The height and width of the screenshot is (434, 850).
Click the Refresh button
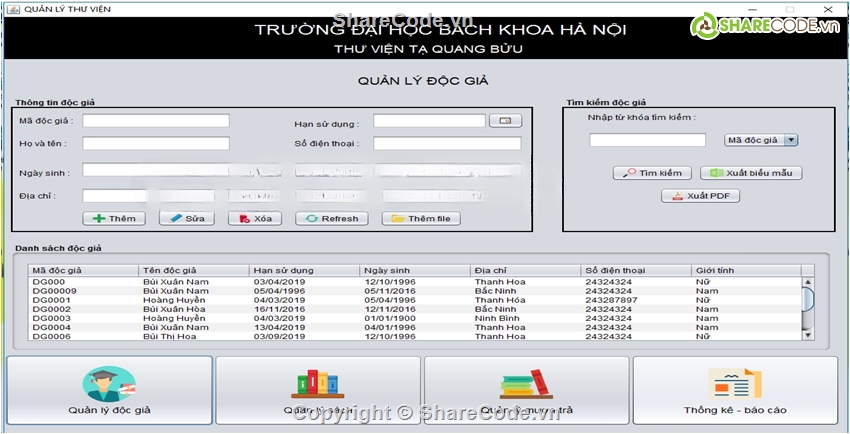point(332,218)
